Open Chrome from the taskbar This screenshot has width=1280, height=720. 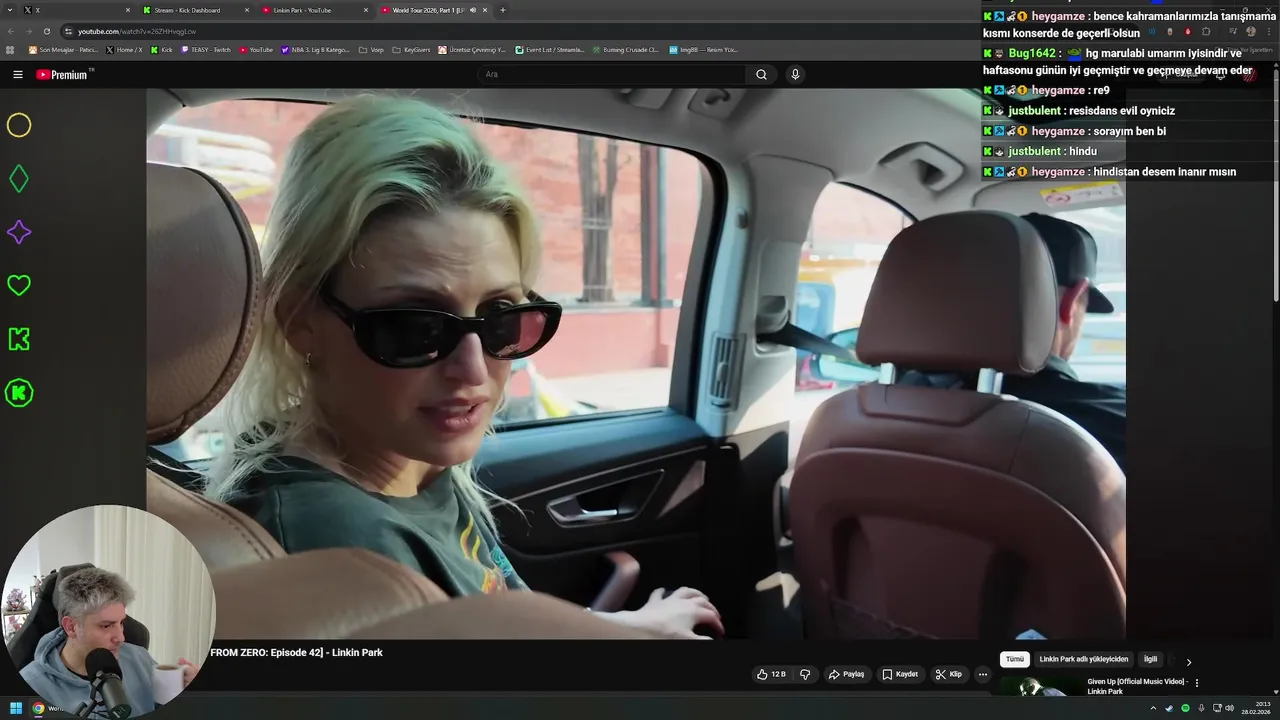point(38,708)
